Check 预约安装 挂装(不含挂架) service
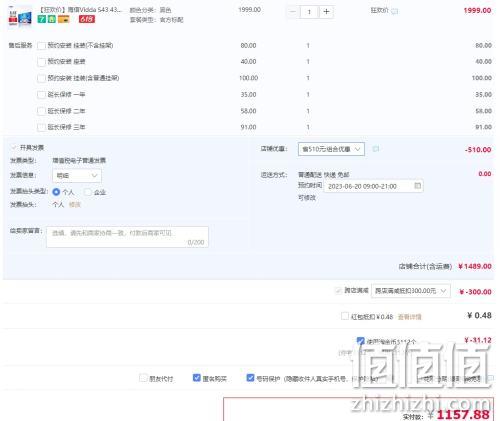500x421 pixels. click(x=41, y=46)
